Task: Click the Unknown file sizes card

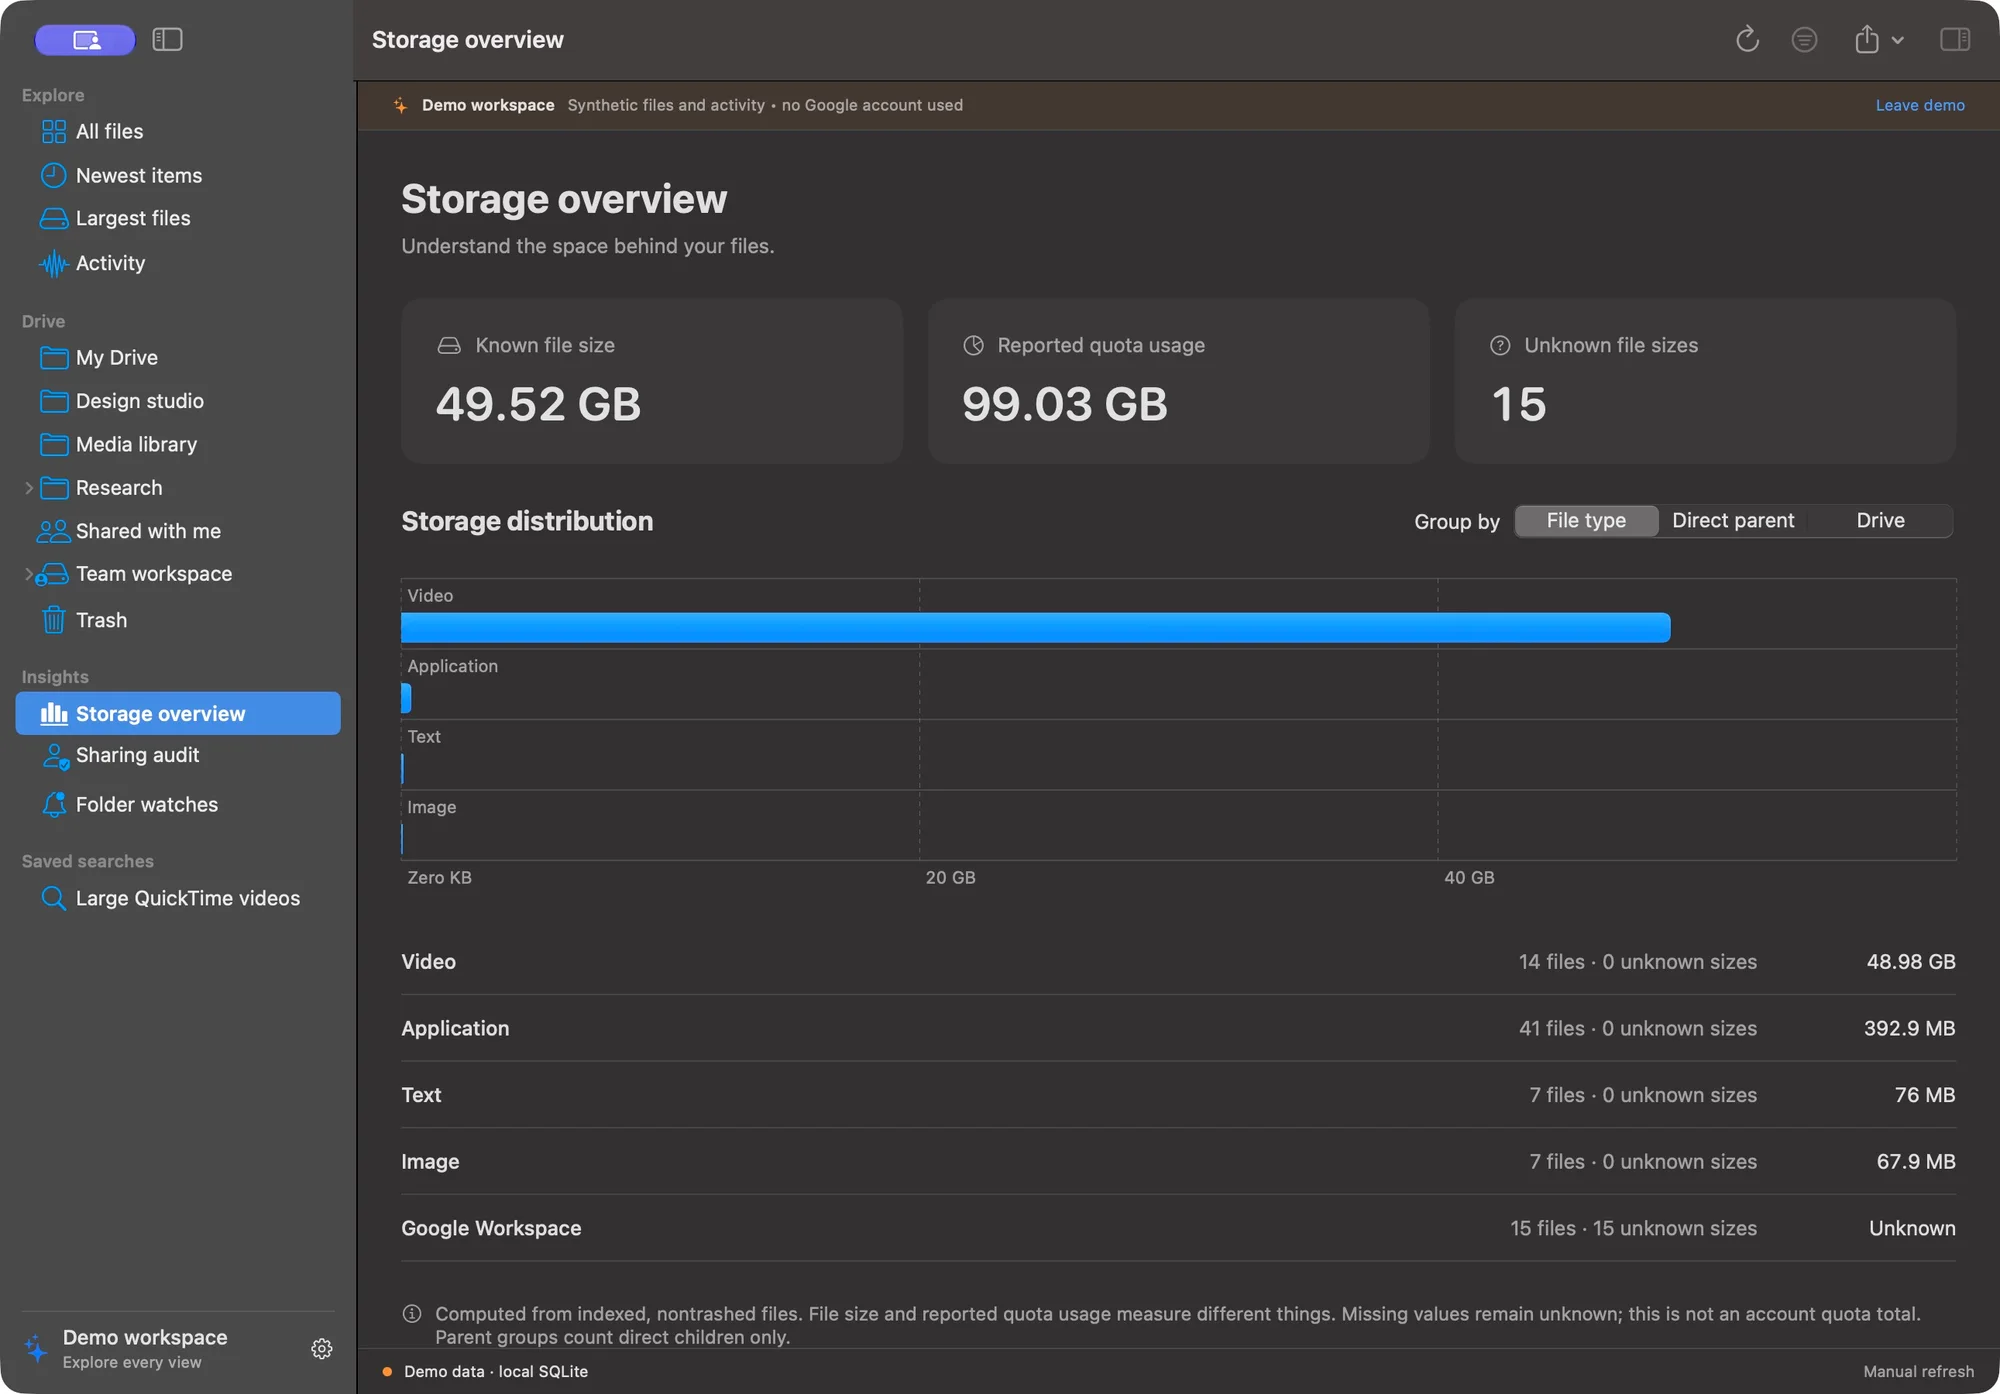Action: tap(1705, 381)
